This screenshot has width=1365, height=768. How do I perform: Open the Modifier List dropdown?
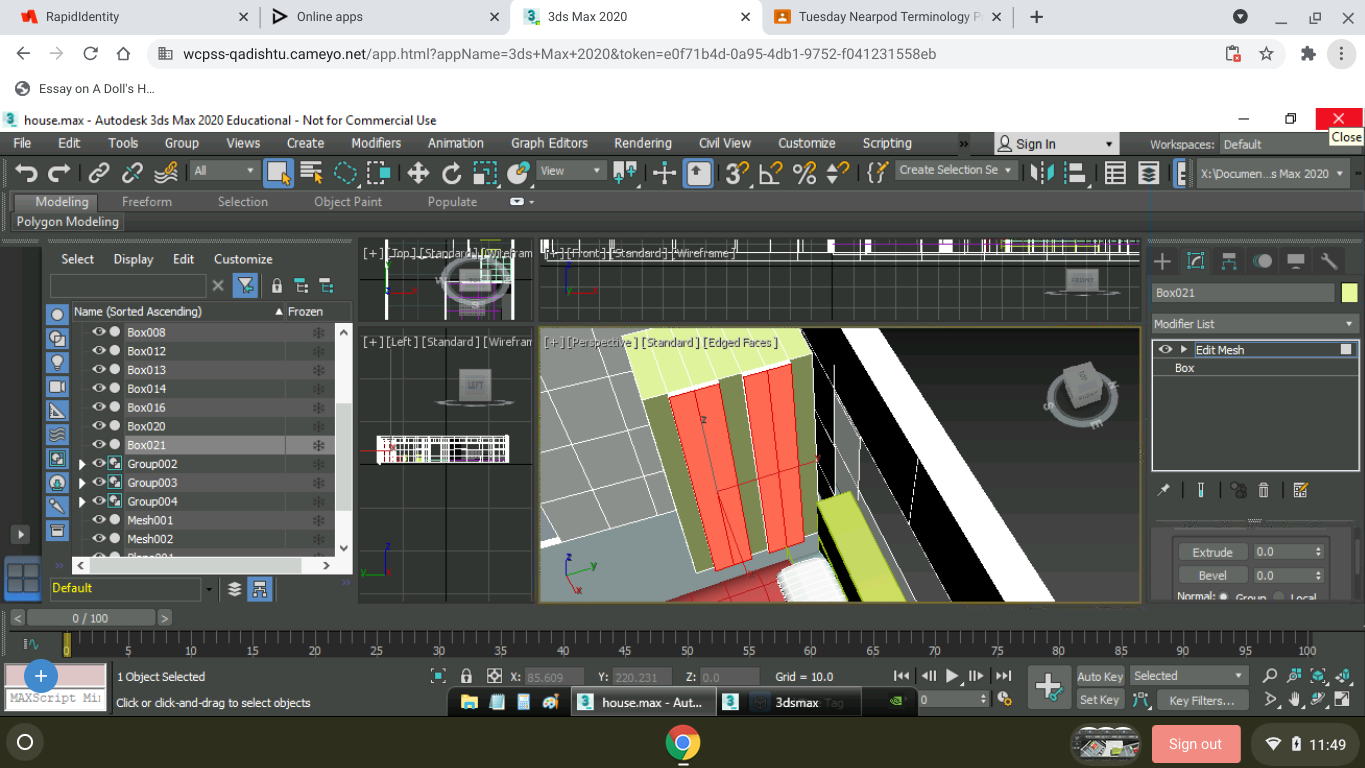(x=1254, y=324)
